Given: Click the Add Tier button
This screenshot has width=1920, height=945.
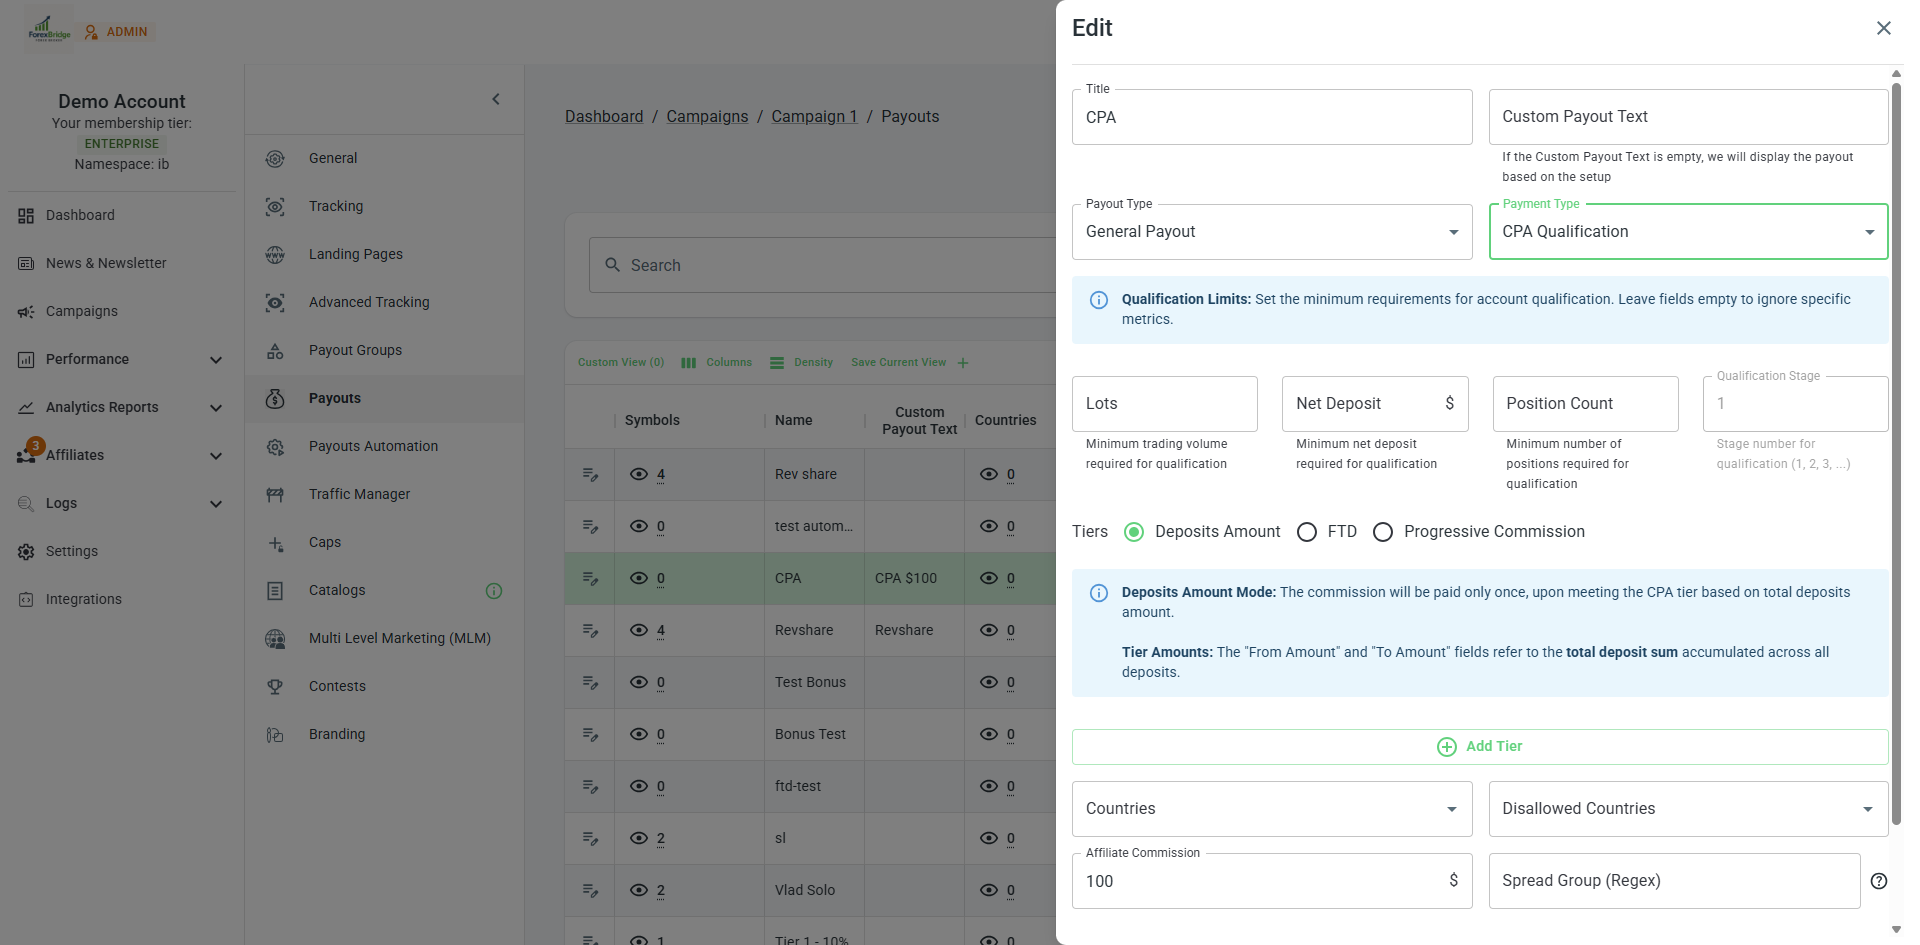Looking at the screenshot, I should 1479,747.
